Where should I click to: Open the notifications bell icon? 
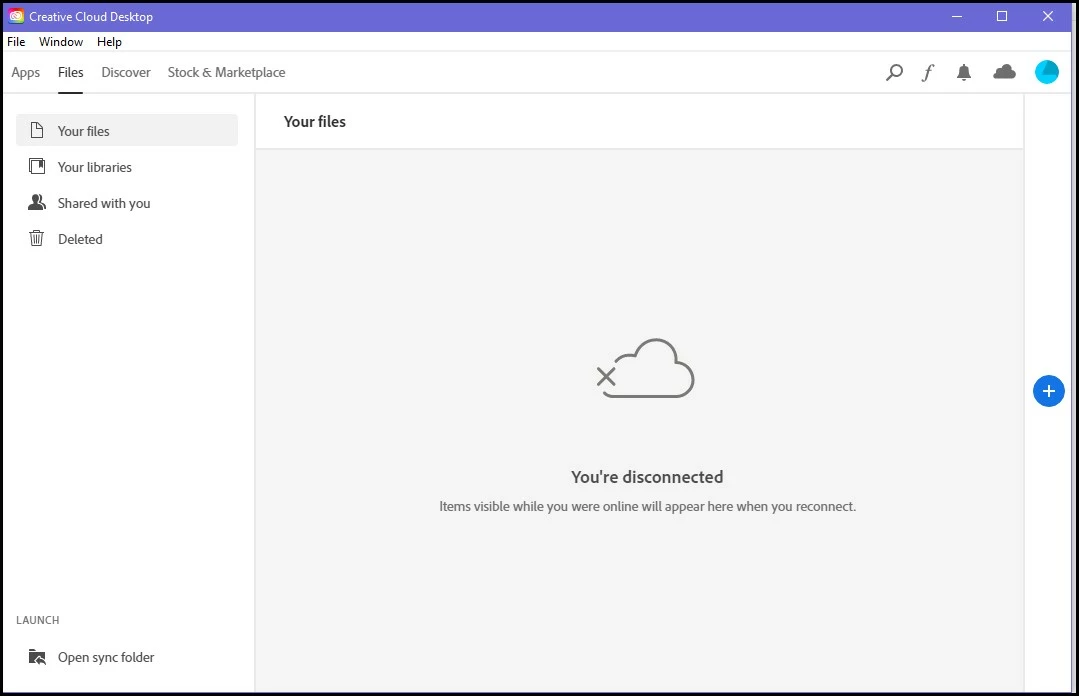[x=964, y=72]
